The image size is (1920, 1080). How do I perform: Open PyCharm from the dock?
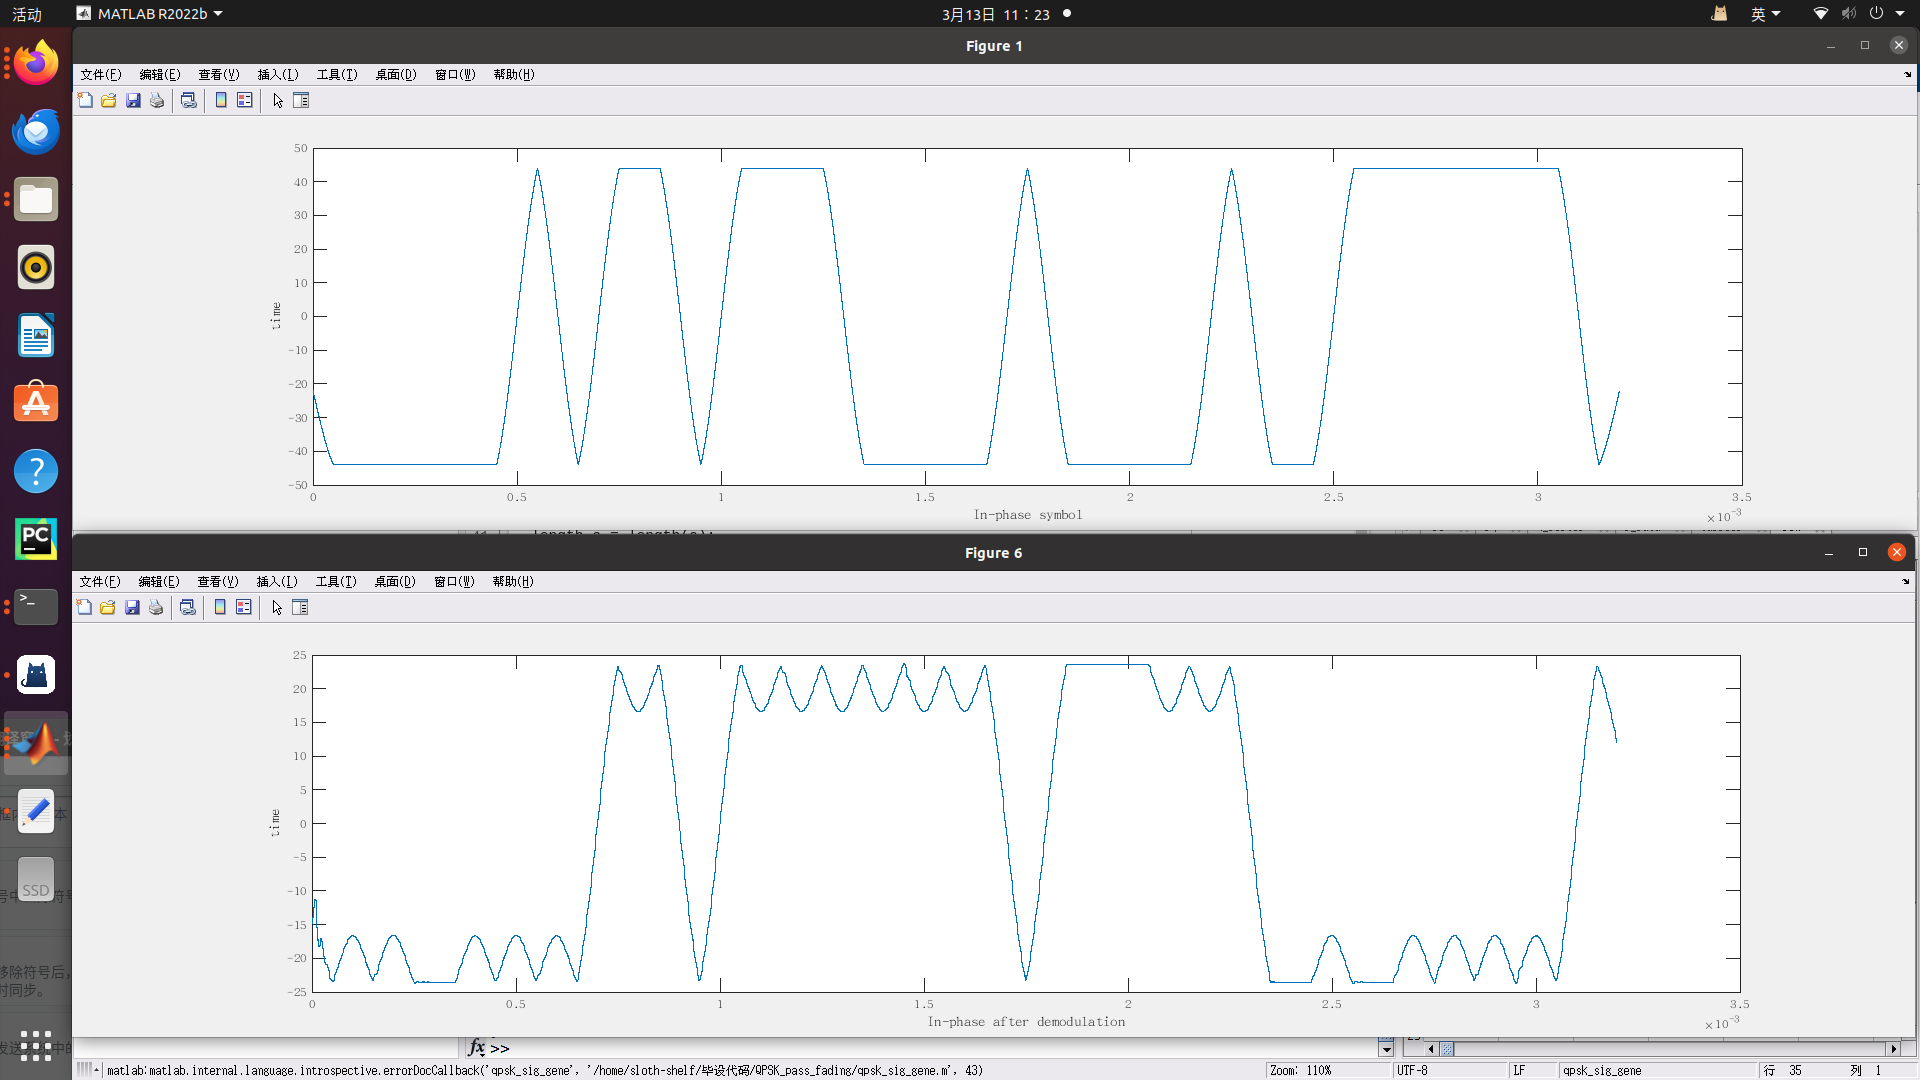click(x=36, y=539)
